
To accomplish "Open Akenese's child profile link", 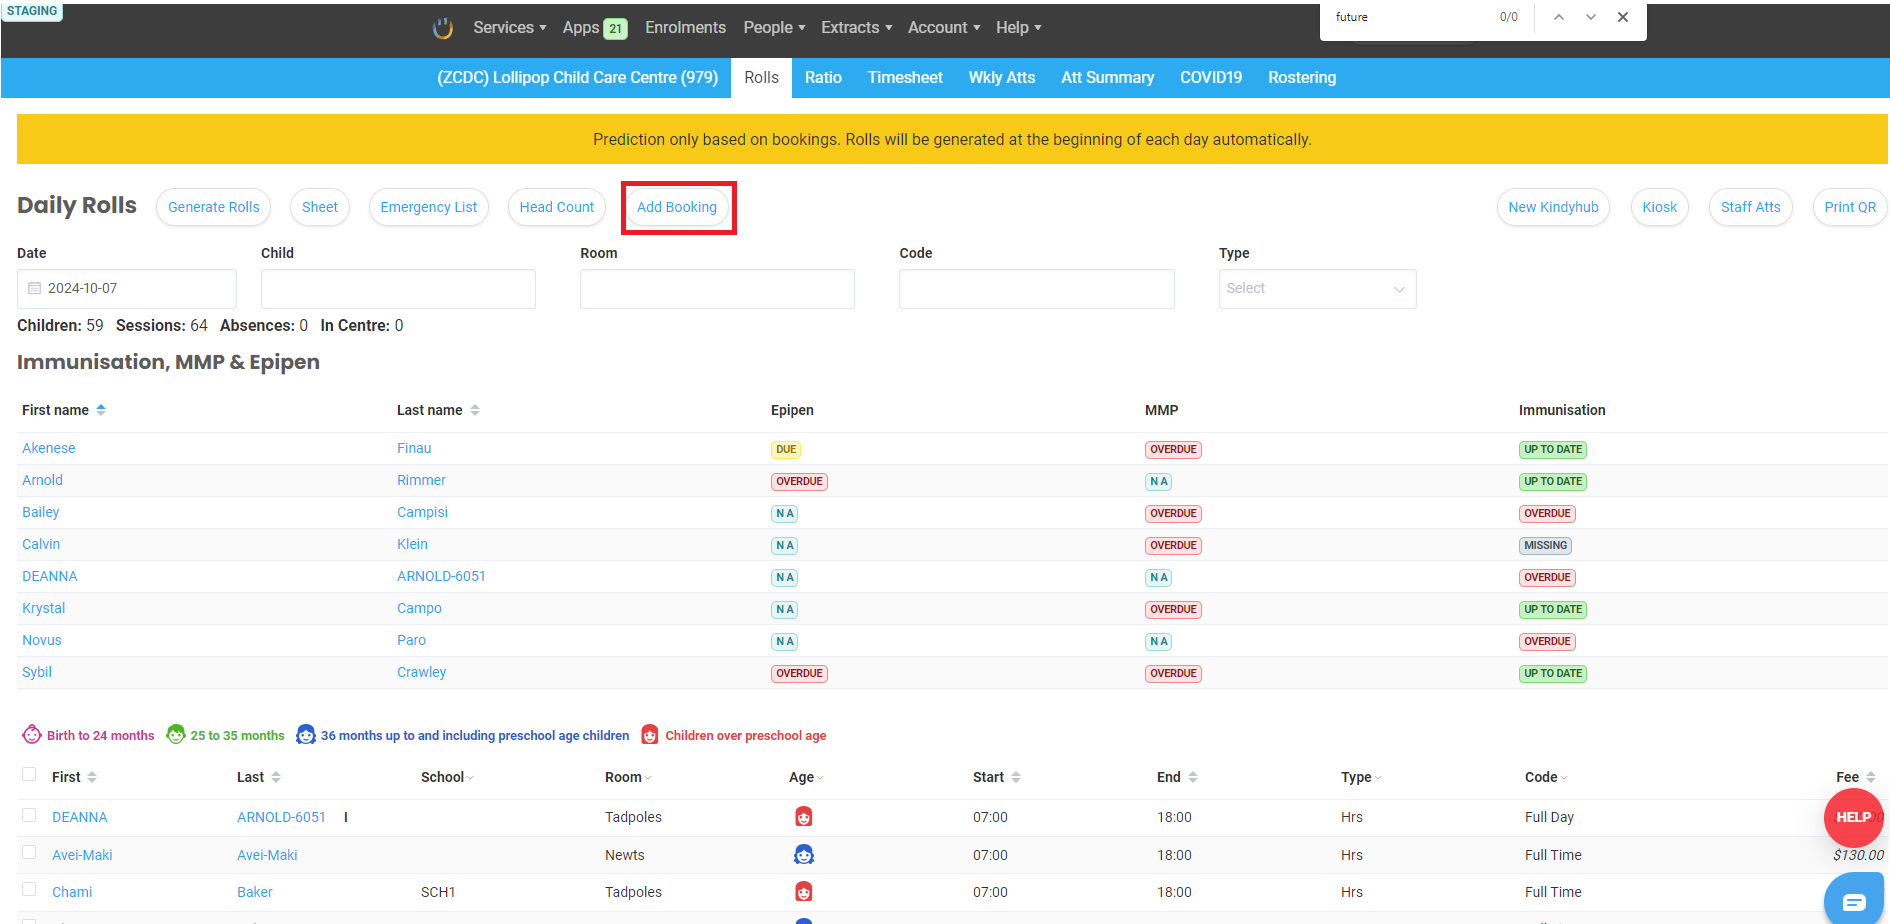I will click(49, 448).
